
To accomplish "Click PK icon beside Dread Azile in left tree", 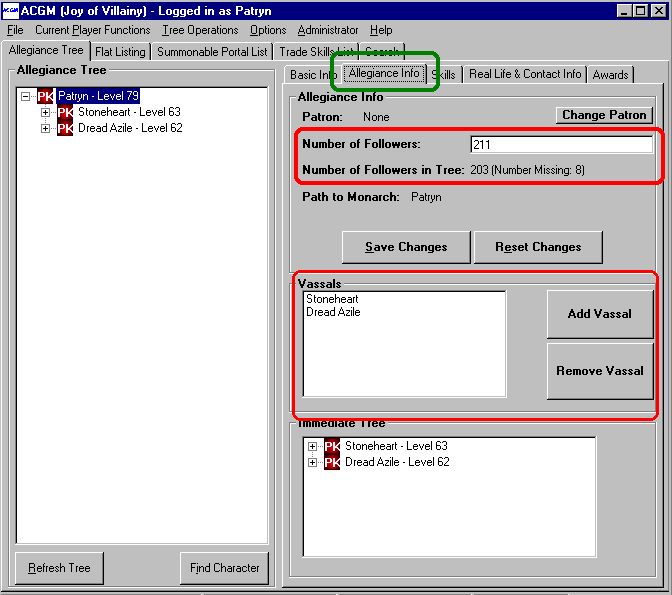I will tap(65, 129).
